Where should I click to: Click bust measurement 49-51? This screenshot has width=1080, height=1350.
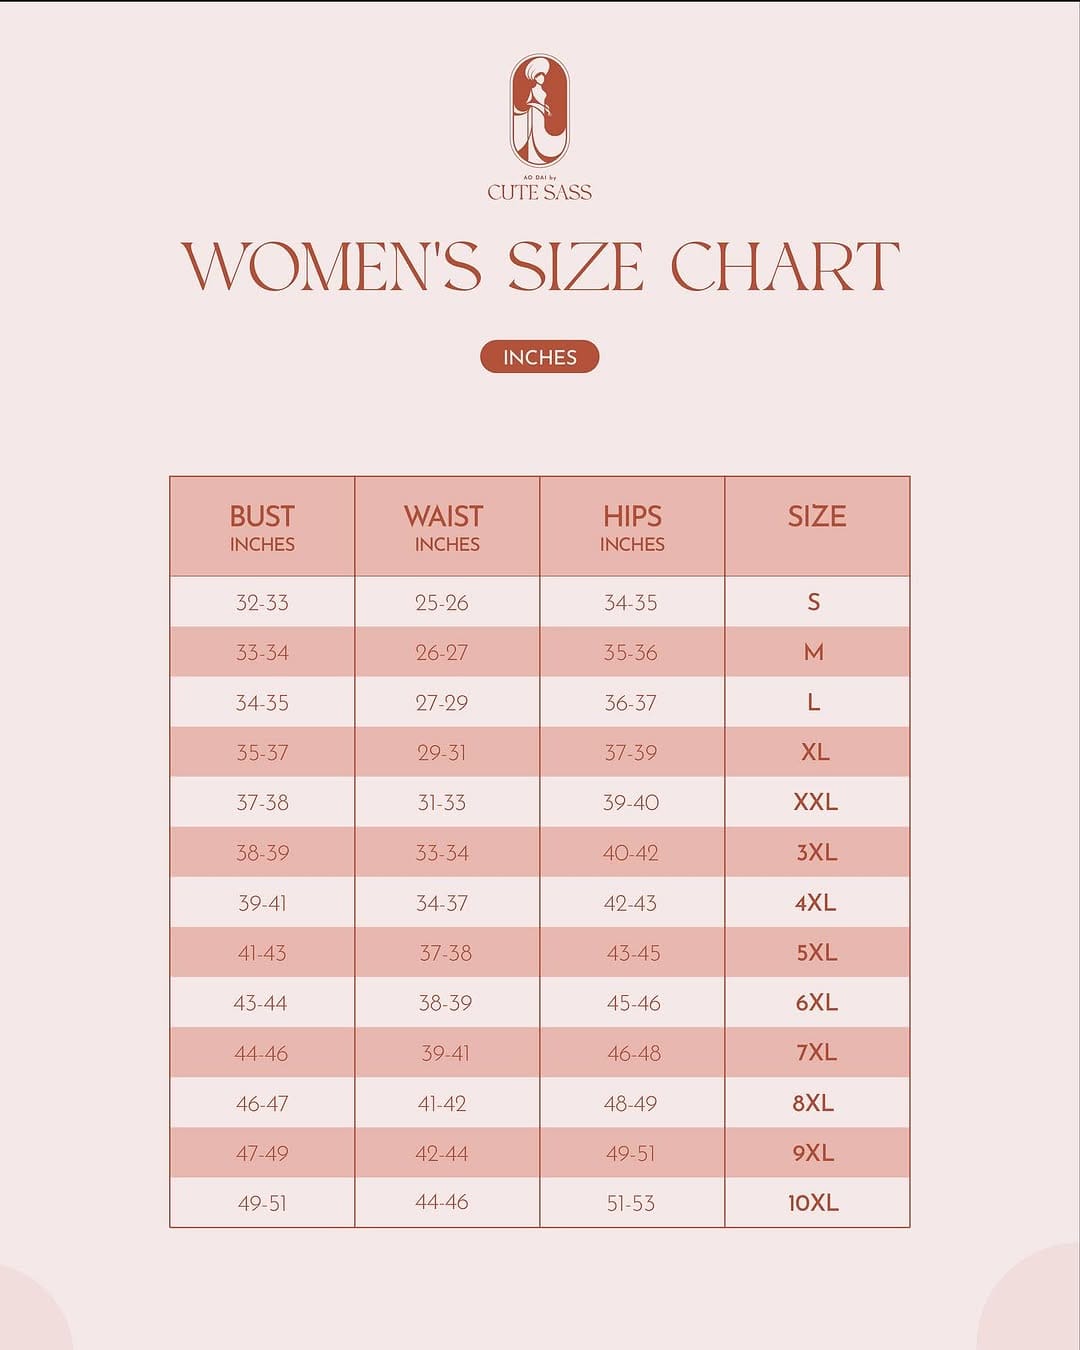[x=262, y=1204]
